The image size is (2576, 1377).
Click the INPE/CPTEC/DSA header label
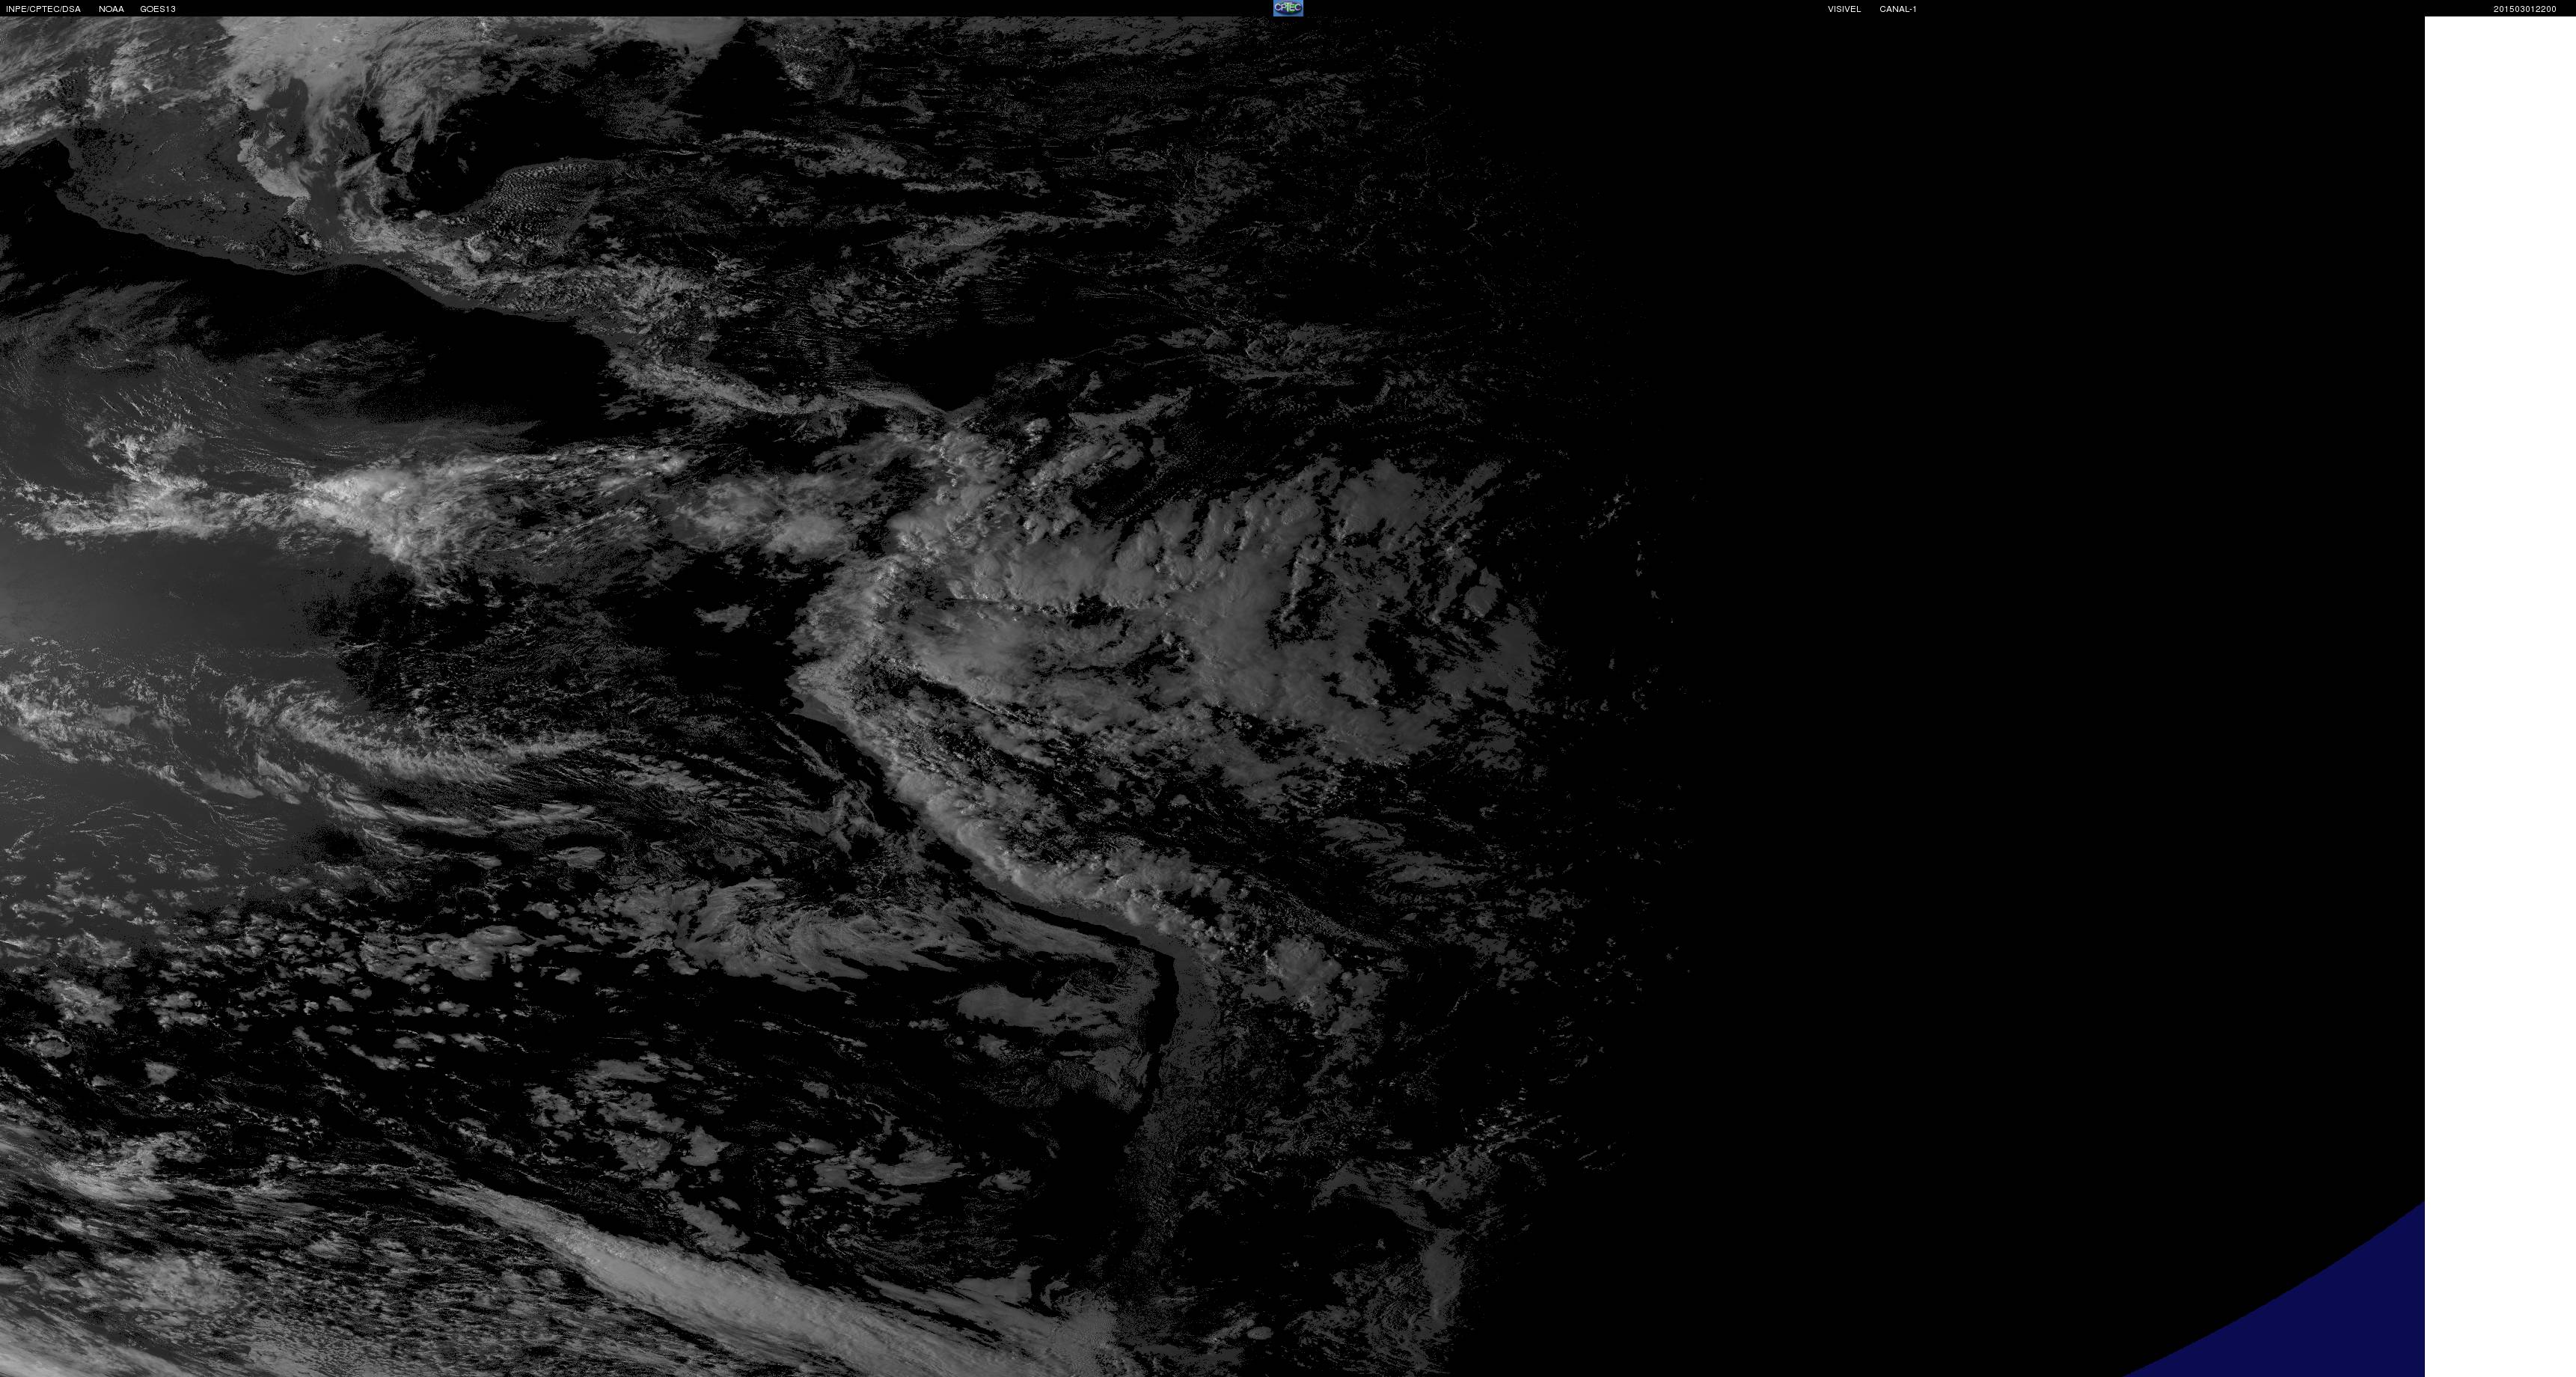pos(43,9)
